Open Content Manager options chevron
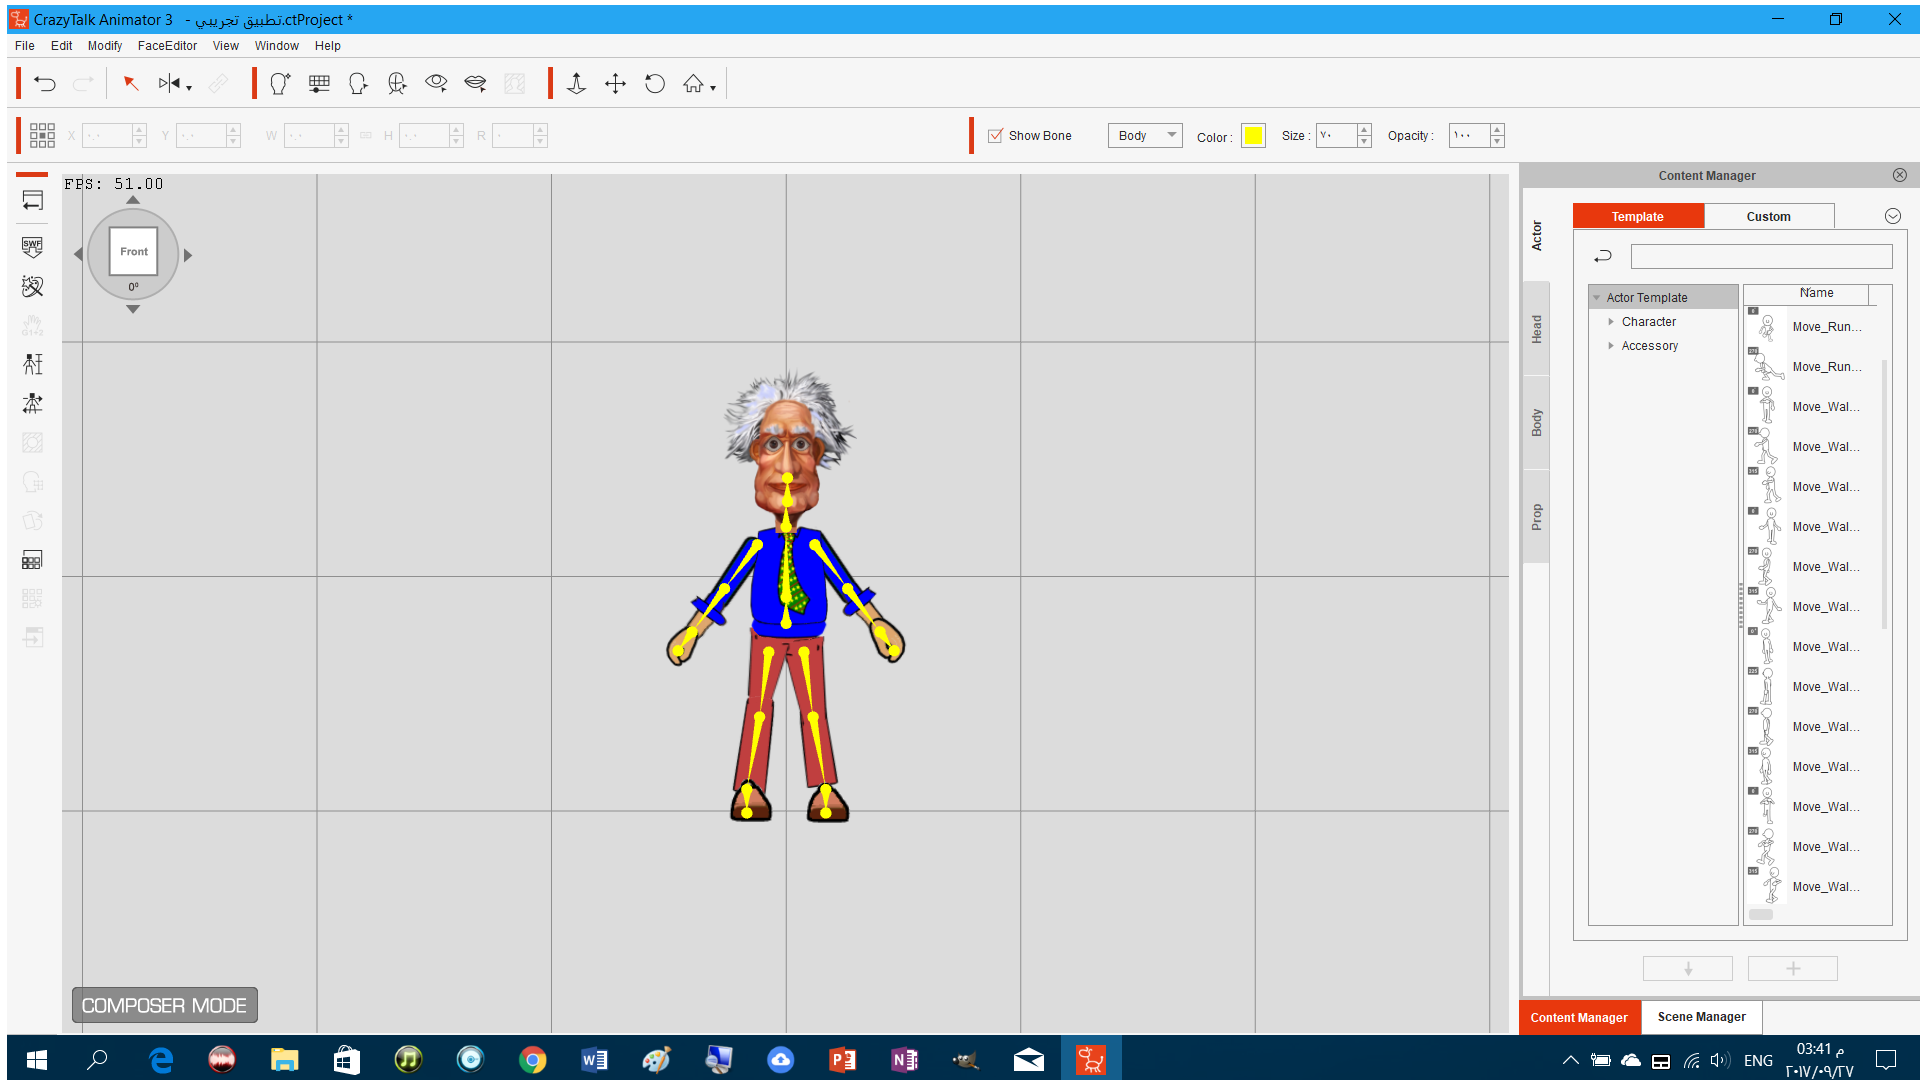 click(1892, 216)
